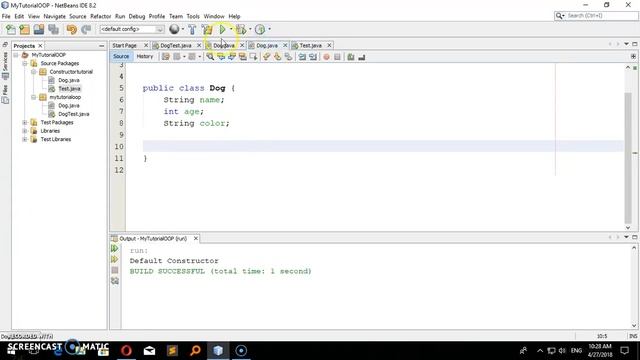640x360 pixels.
Task: Open the default config combo box
Action: click(x=132, y=29)
